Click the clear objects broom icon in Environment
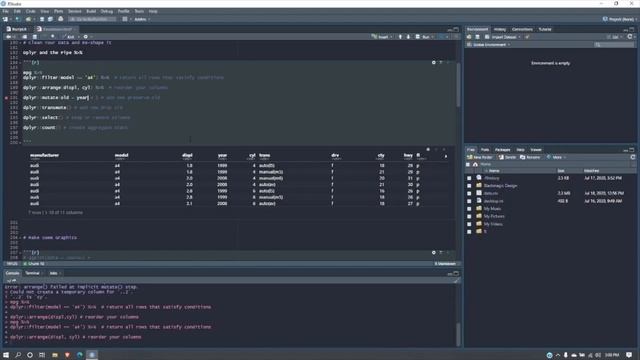Image resolution: width=640 pixels, height=360 pixels. click(527, 37)
